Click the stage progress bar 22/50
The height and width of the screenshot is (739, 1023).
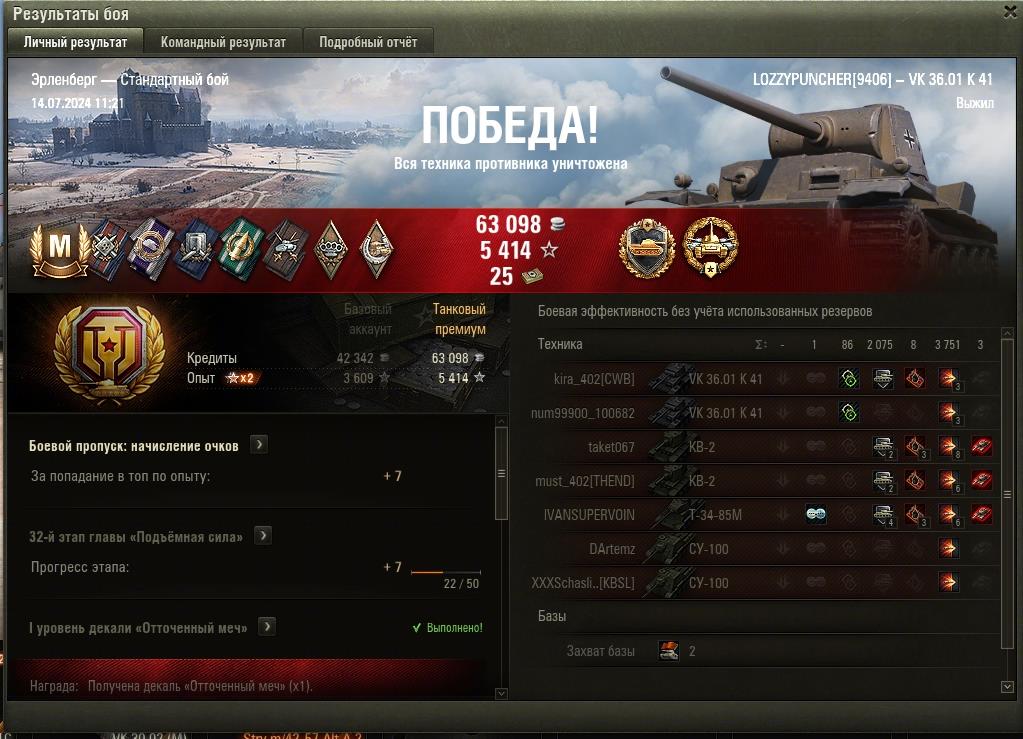click(446, 572)
